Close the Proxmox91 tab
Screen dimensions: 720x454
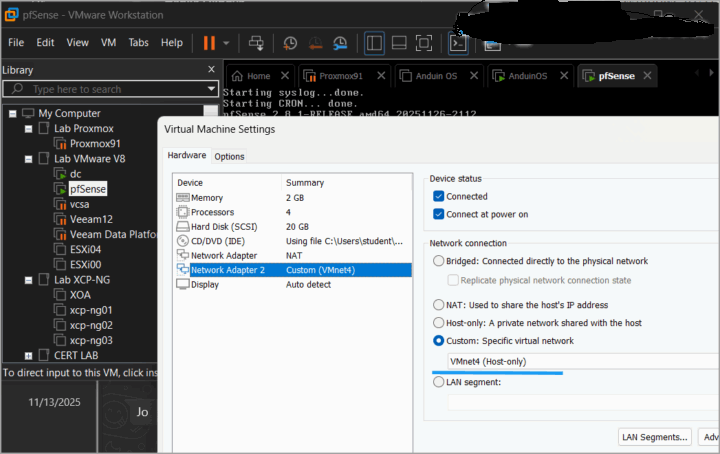[x=381, y=76]
